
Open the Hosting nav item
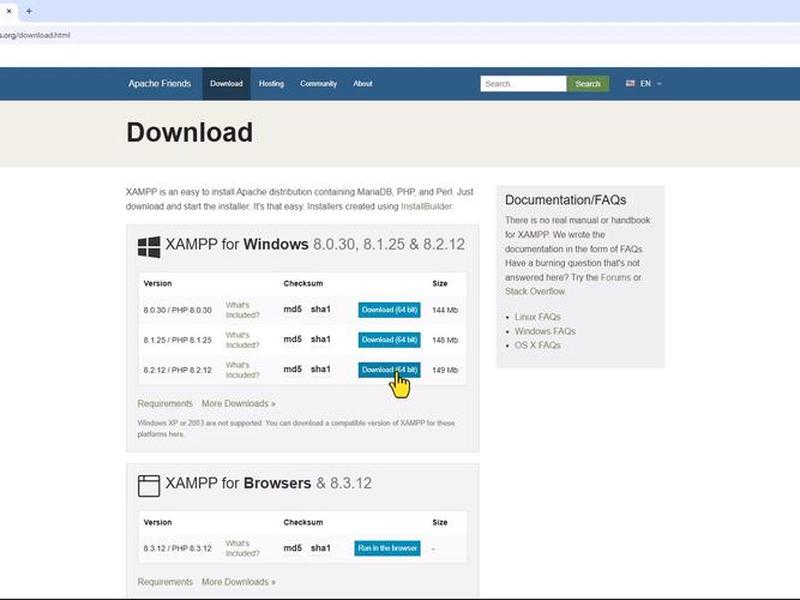point(271,84)
